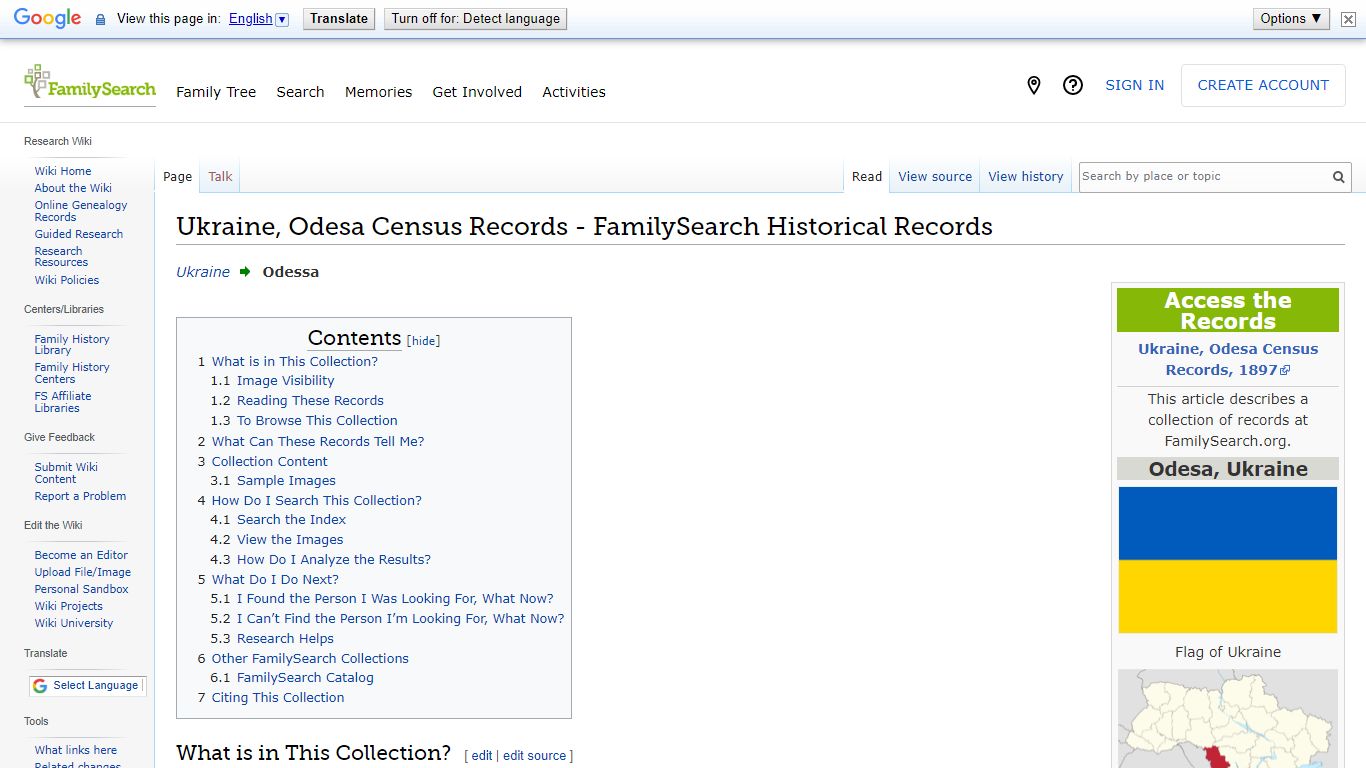1366x768 pixels.
Task: Open Family History Centers sidebar link
Action: point(72,373)
